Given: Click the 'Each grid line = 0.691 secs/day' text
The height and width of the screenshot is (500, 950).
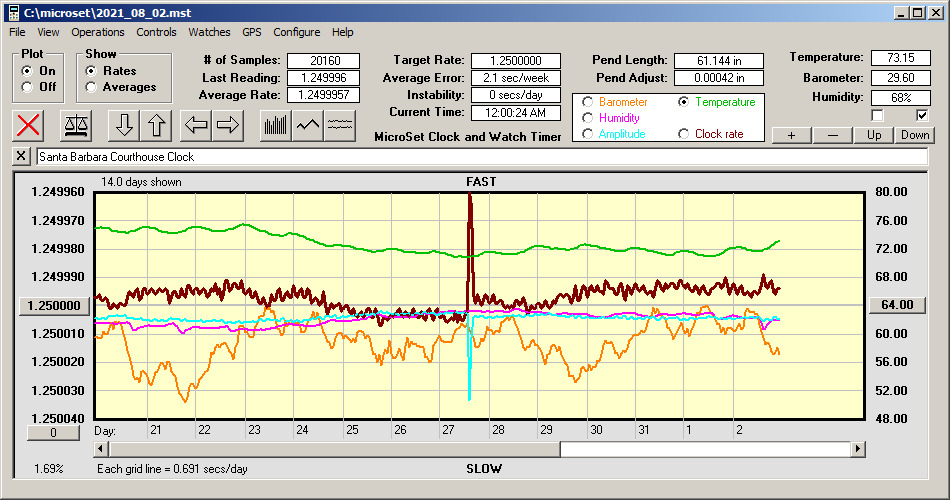Looking at the screenshot, I should tap(172, 468).
